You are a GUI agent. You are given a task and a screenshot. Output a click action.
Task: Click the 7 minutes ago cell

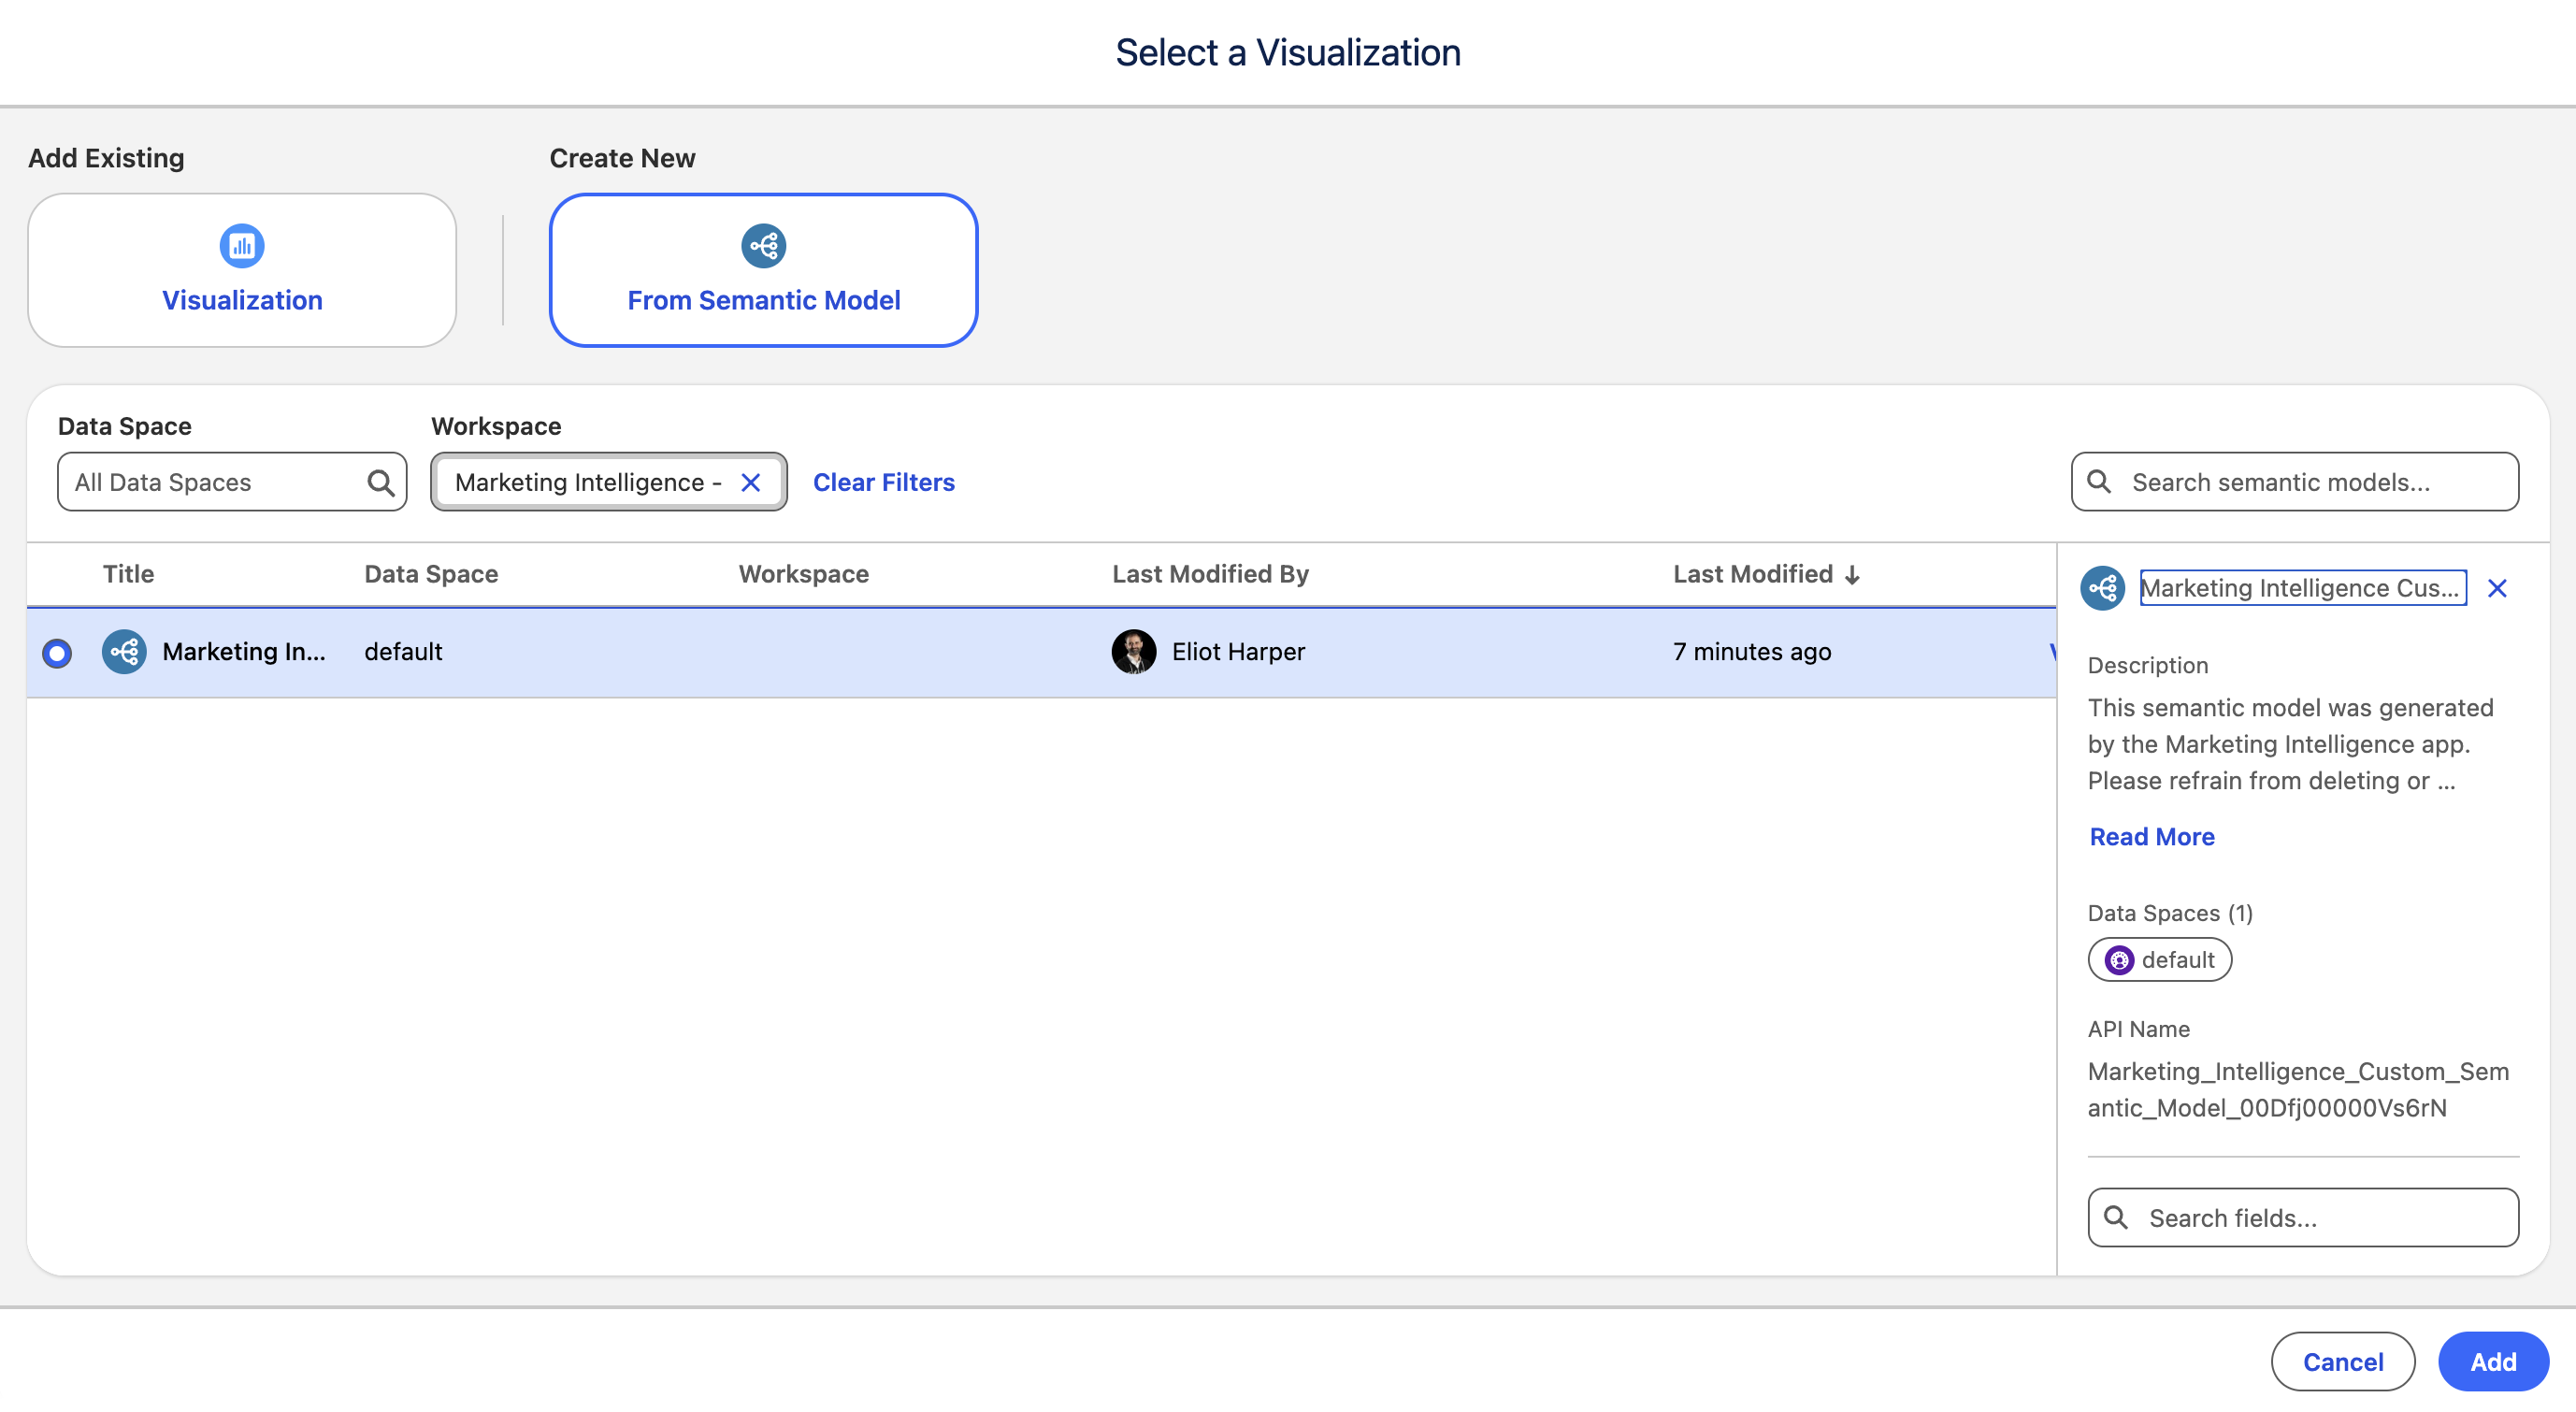[1752, 652]
